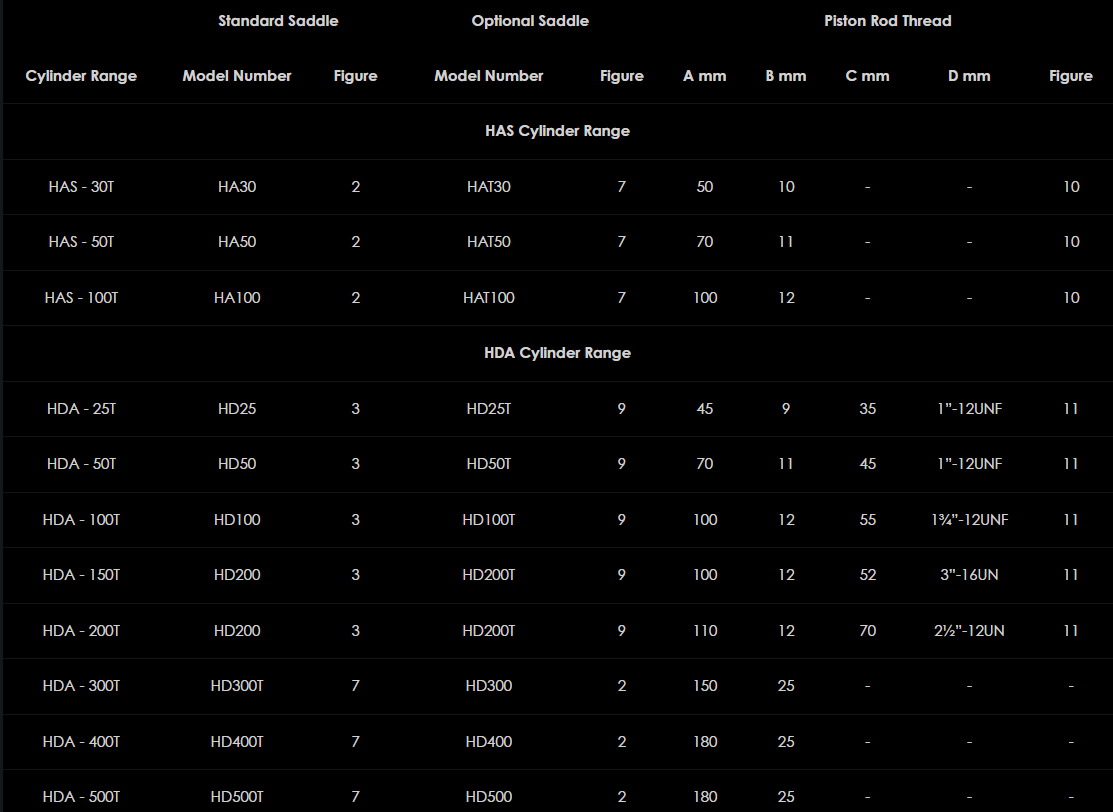Select the HAS Cylinder Range section heading
Image resolution: width=1113 pixels, height=812 pixels.
coord(557,131)
